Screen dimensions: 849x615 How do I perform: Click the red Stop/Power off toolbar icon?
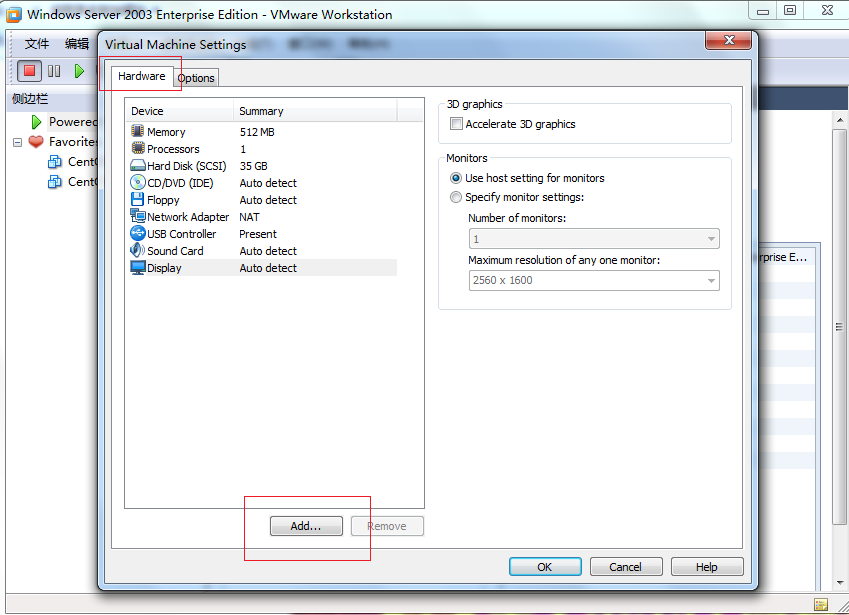29,71
